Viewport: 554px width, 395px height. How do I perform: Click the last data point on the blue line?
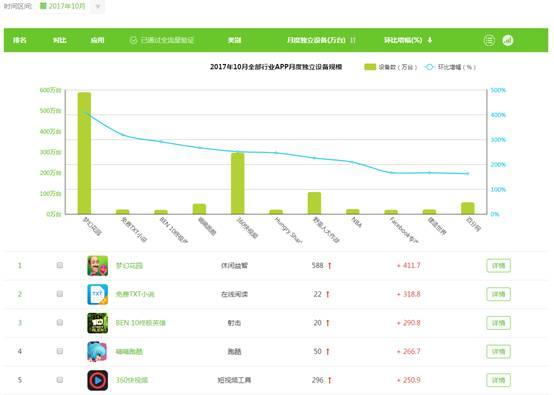pyautogui.click(x=468, y=173)
